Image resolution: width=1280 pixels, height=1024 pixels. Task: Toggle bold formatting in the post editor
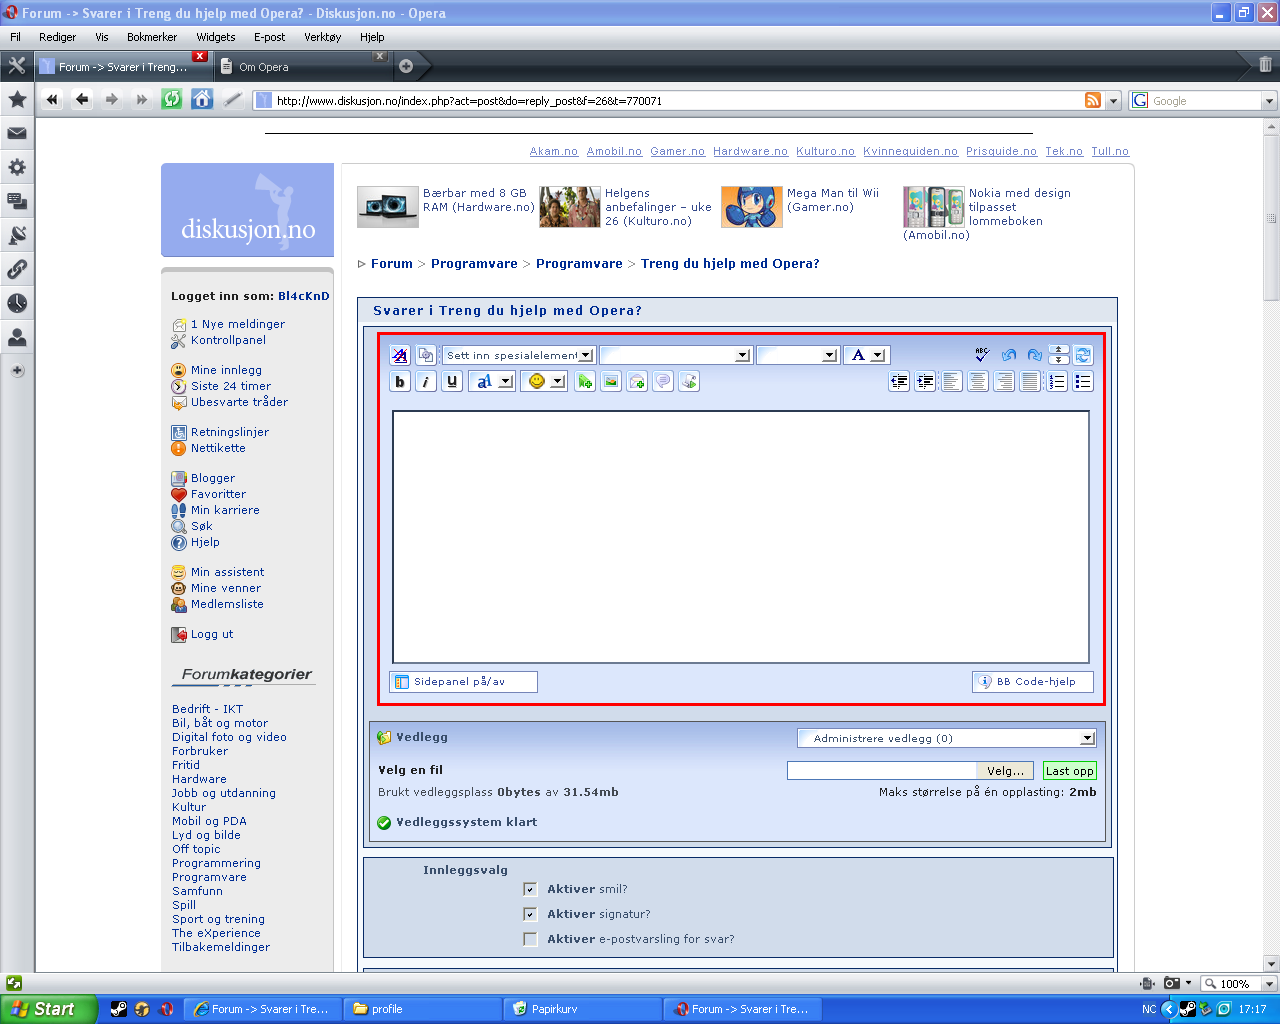pos(400,381)
